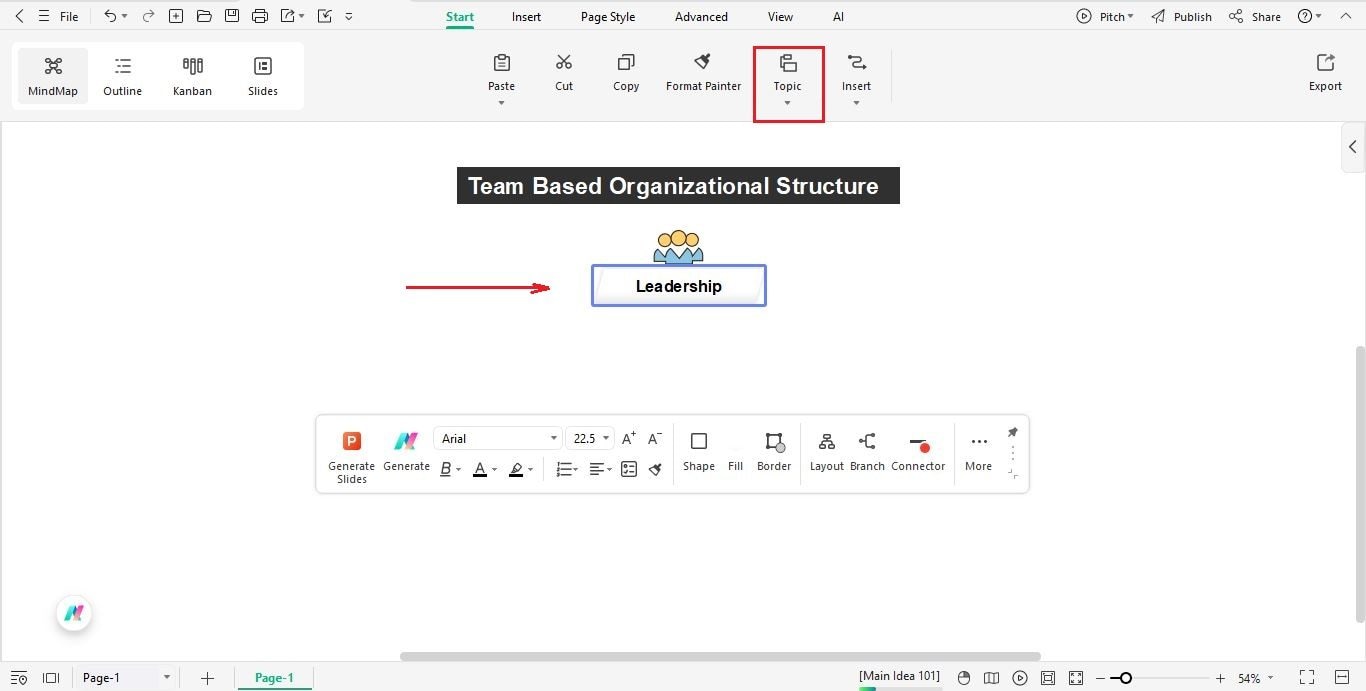Open the help question-mark menu
1366x691 pixels.
pos(1309,17)
